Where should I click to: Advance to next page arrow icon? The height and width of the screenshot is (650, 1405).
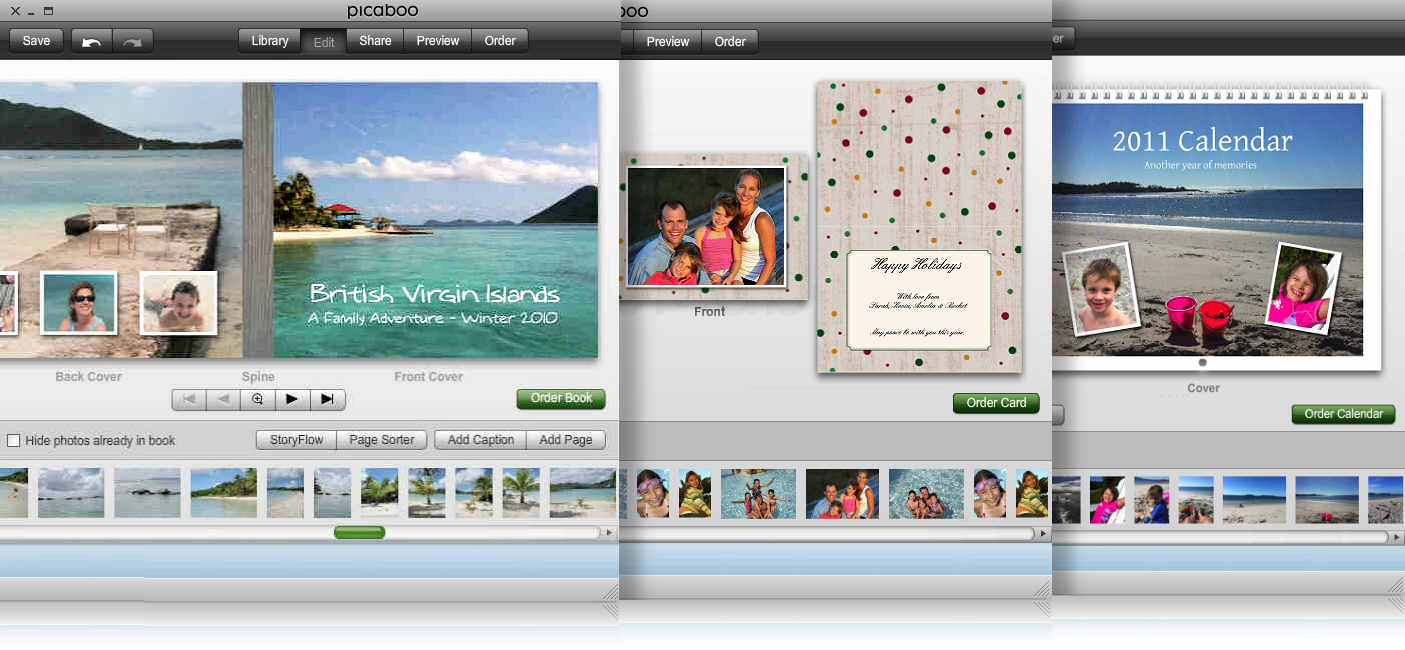tap(292, 399)
